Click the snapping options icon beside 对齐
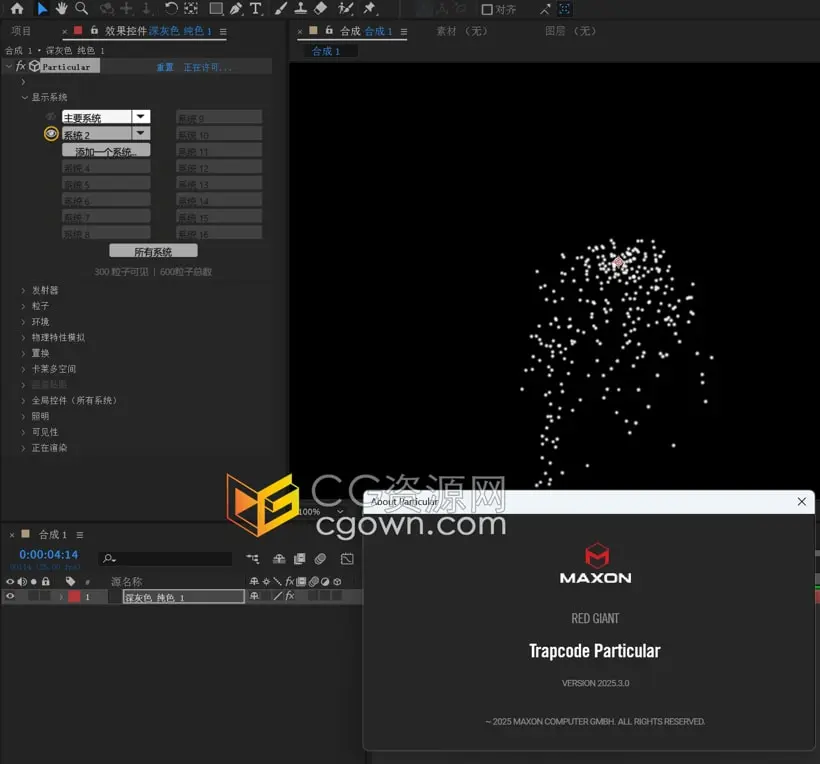The width and height of the screenshot is (820, 764). coord(545,9)
